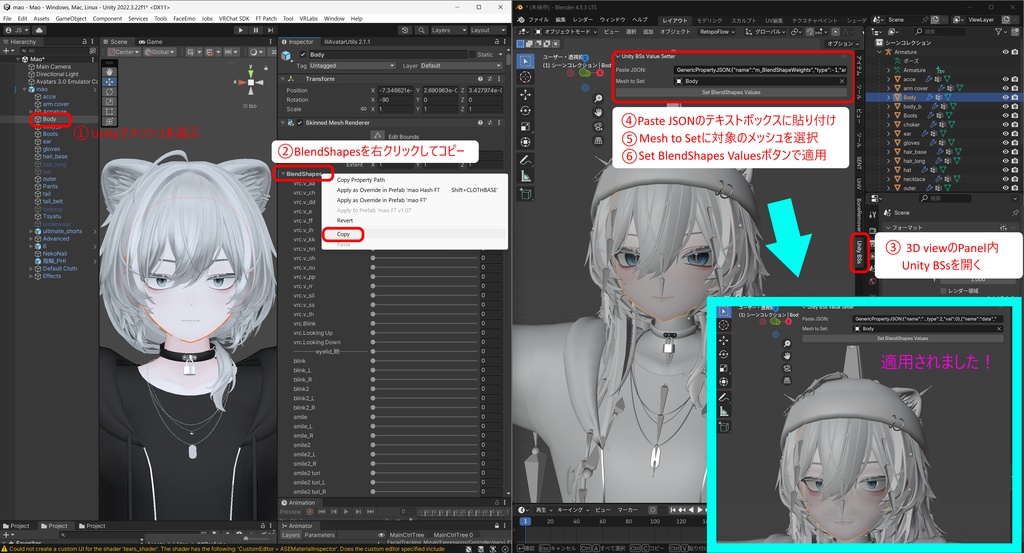Collapse Unity BSs Value Setter panel
1024x553 pixels.
tap(618, 56)
